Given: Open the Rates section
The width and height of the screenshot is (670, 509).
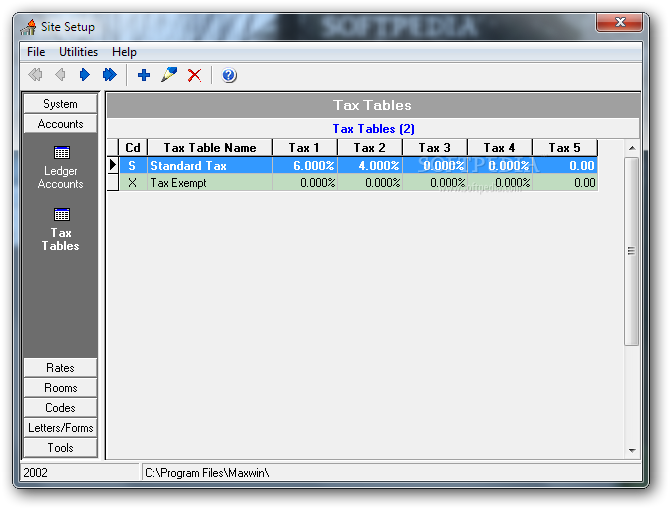Looking at the screenshot, I should (x=60, y=368).
